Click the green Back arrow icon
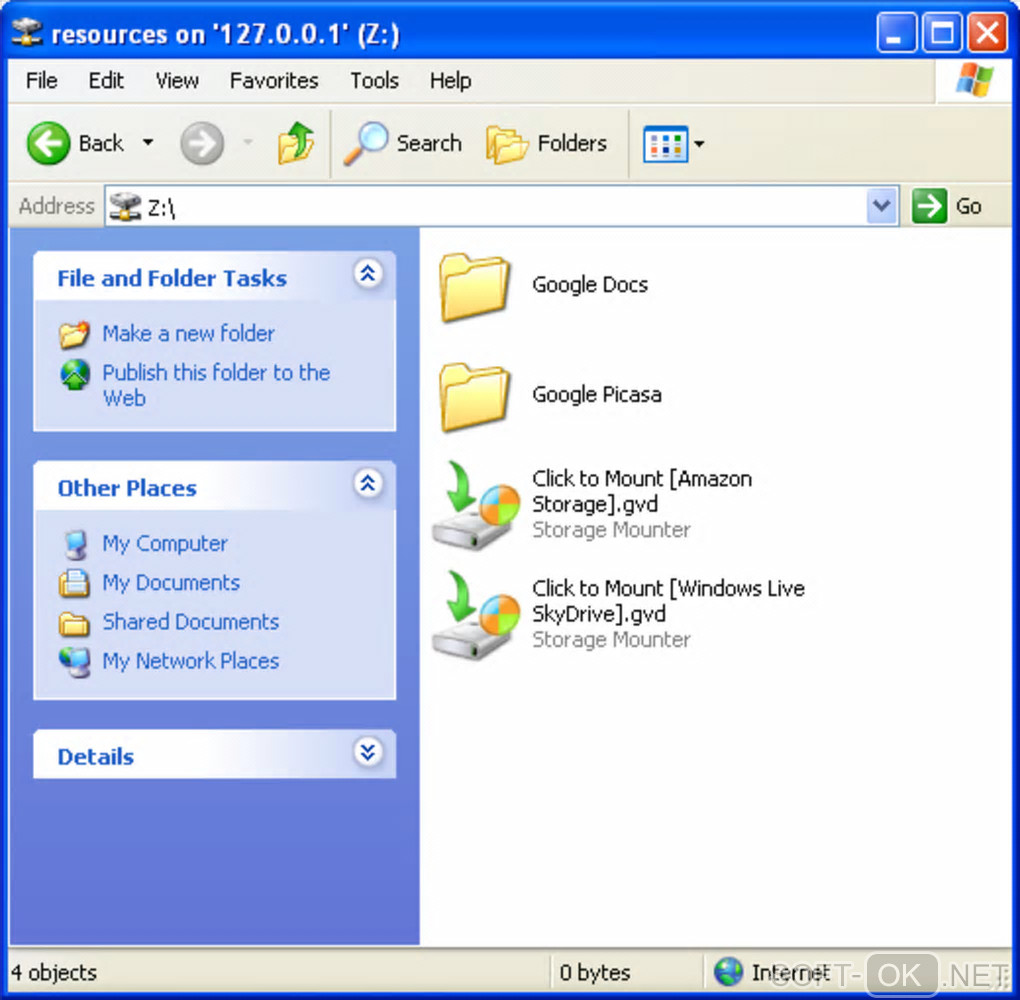The image size is (1020, 1000). [x=48, y=143]
